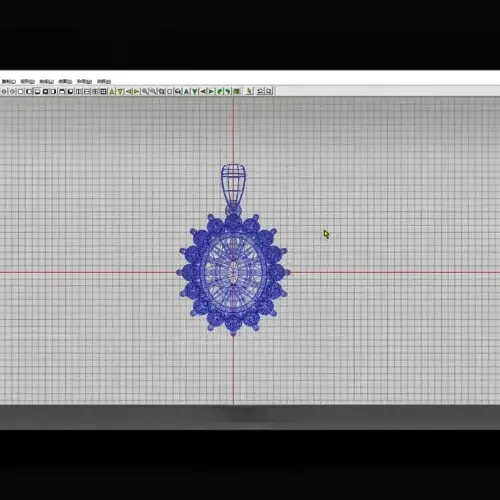This screenshot has height=500, width=500.
Task: Open the third menu in the menu bar
Action: coord(46,81)
